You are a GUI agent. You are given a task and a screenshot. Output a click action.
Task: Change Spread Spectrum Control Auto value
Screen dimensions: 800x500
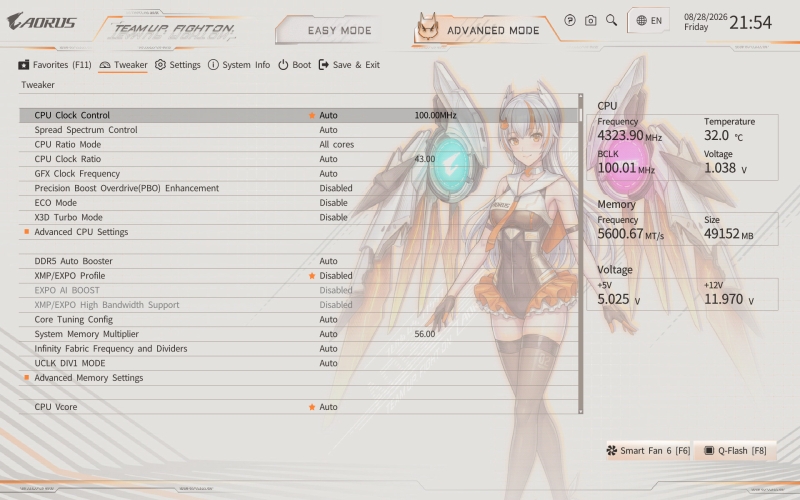329,130
